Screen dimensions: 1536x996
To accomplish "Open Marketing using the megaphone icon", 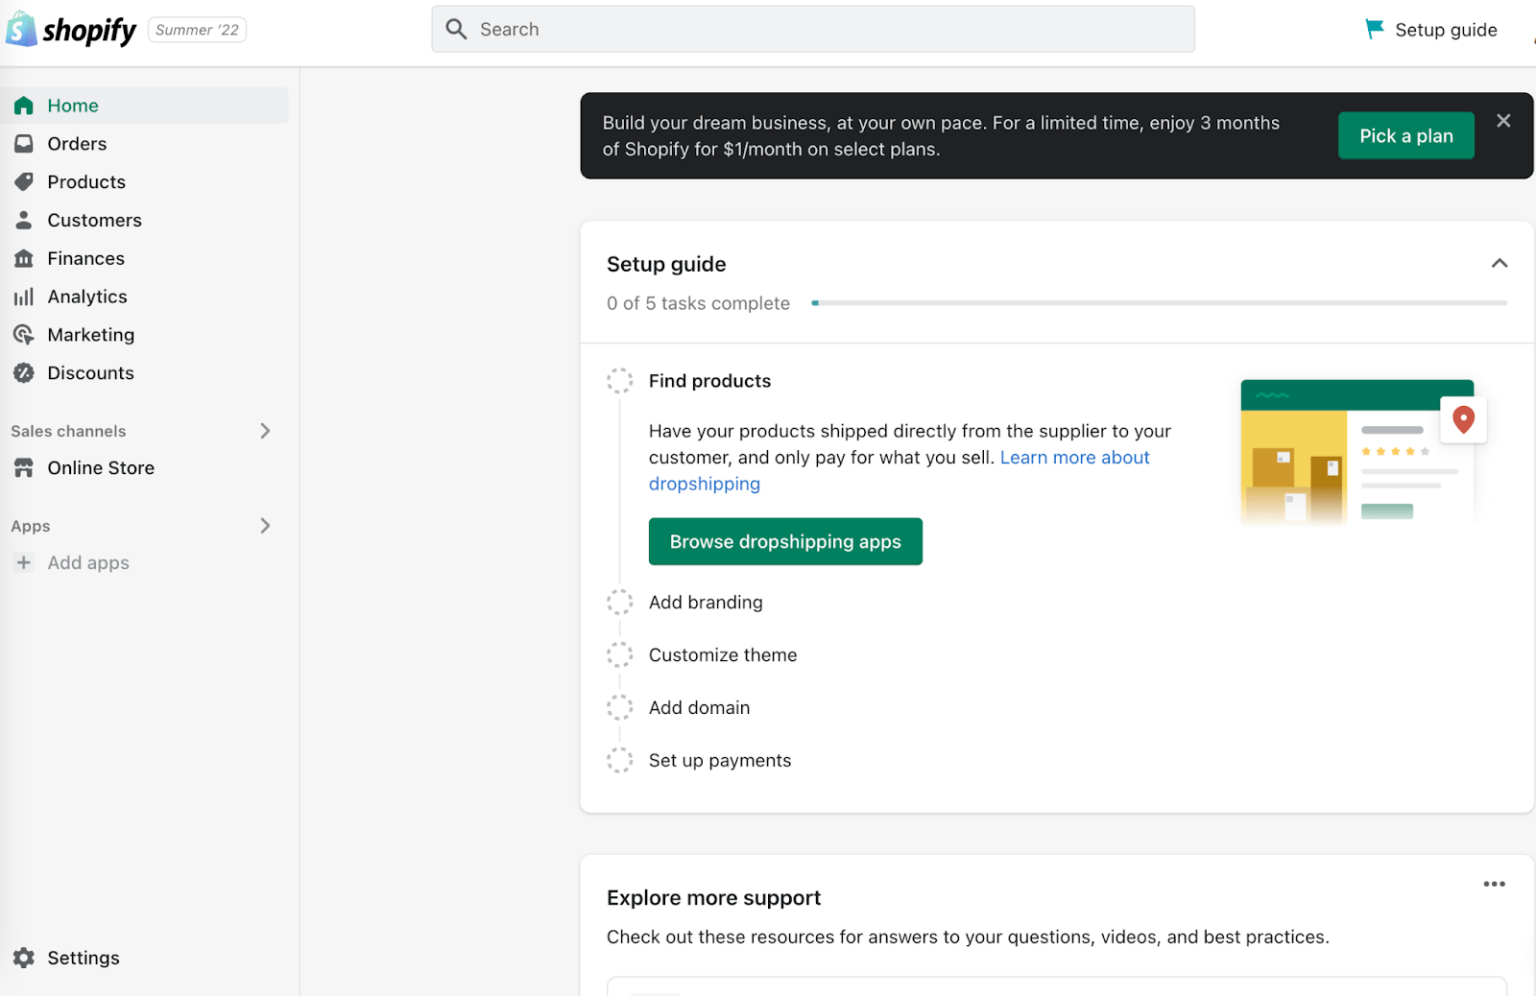I will (24, 334).
